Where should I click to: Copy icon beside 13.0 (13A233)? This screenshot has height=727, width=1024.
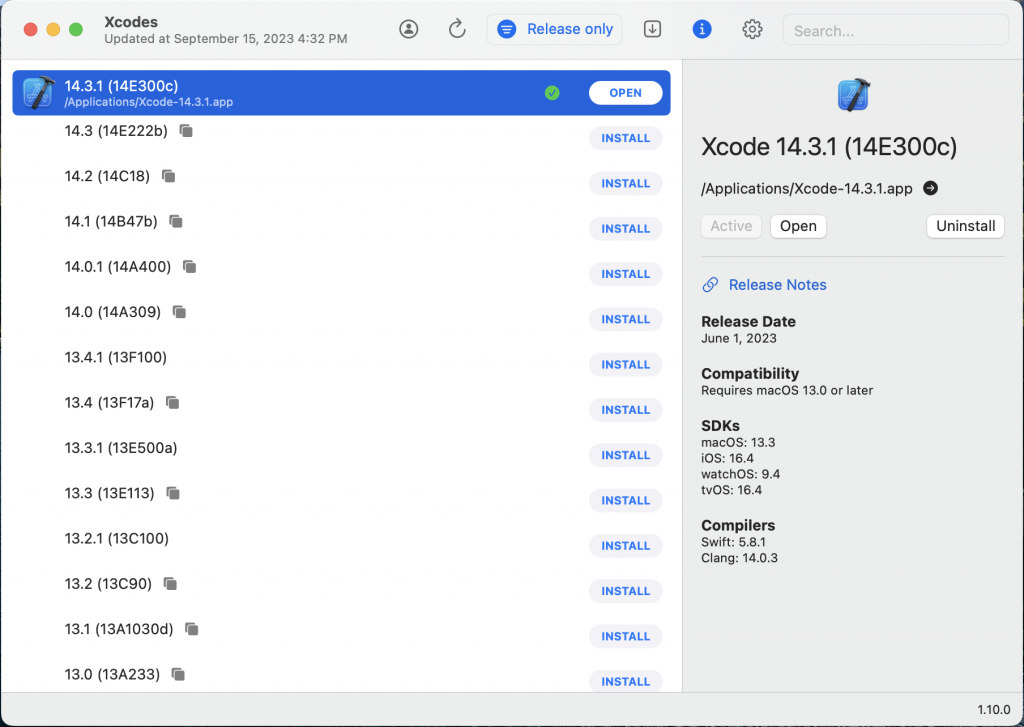pos(178,673)
